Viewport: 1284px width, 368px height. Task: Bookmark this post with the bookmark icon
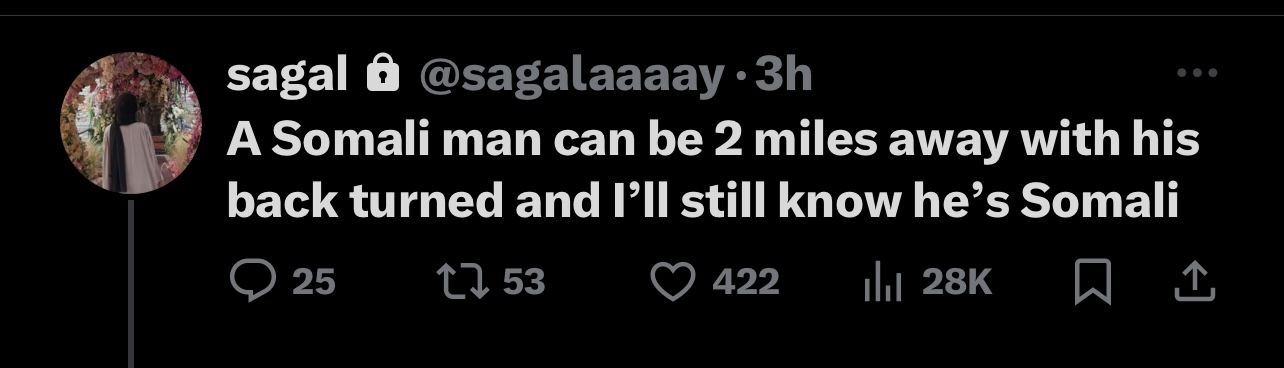pos(1093,284)
